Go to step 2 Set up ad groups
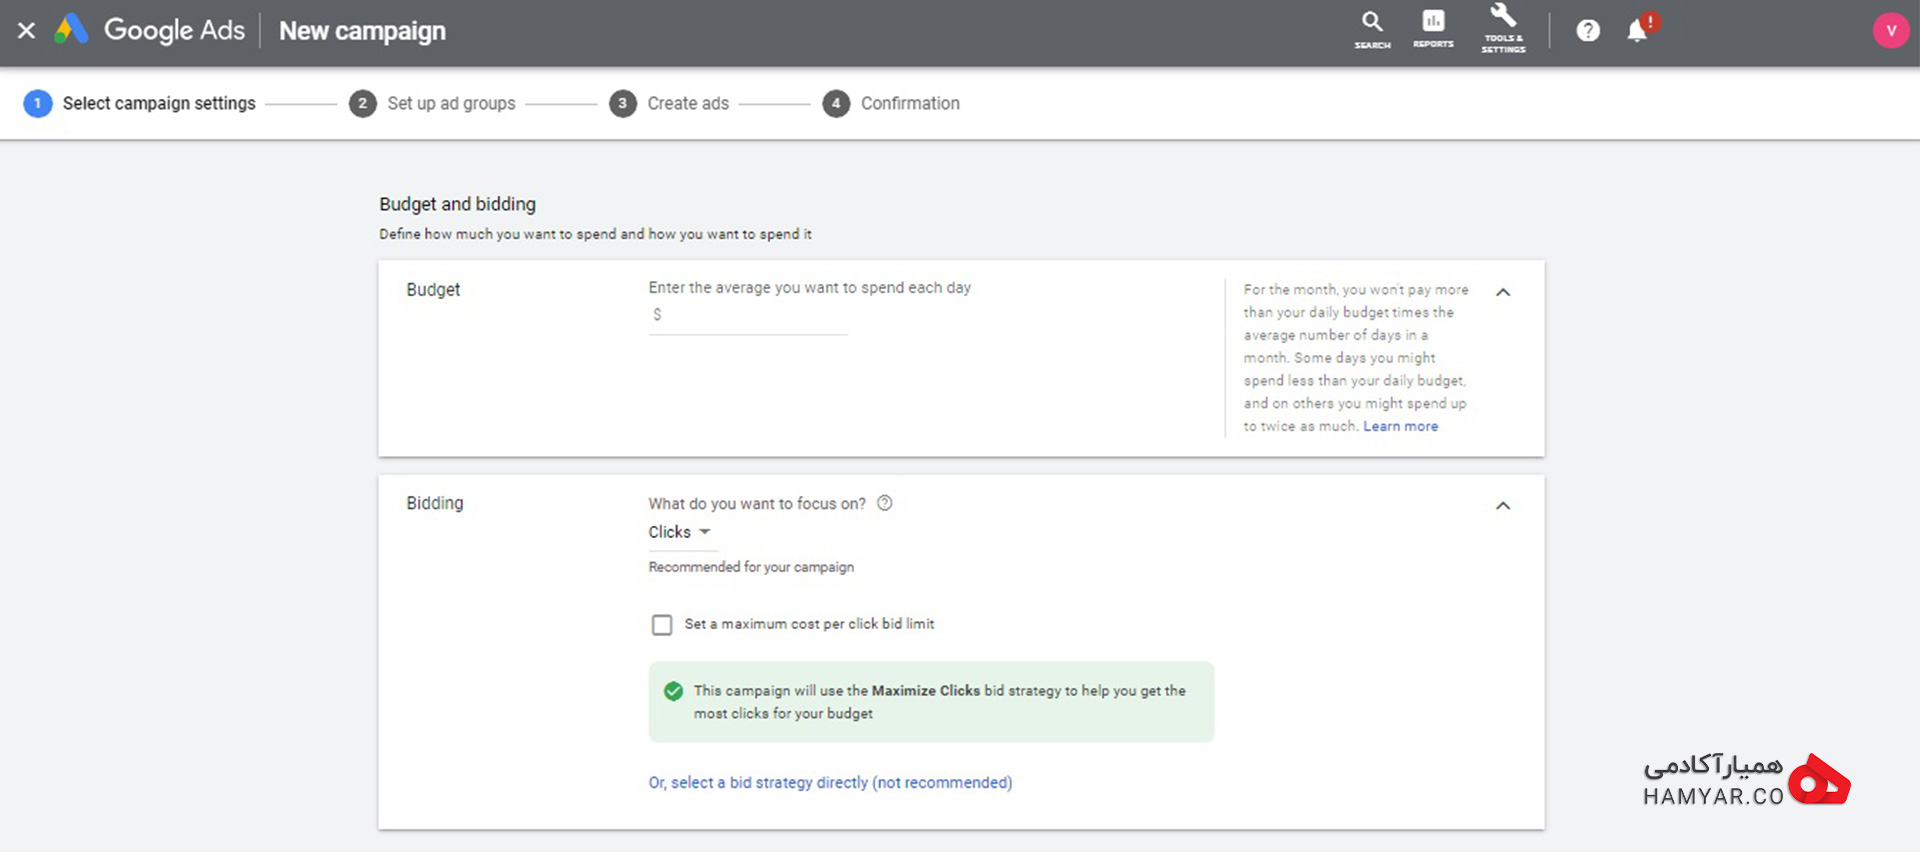Image resolution: width=1920 pixels, height=852 pixels. [432, 103]
